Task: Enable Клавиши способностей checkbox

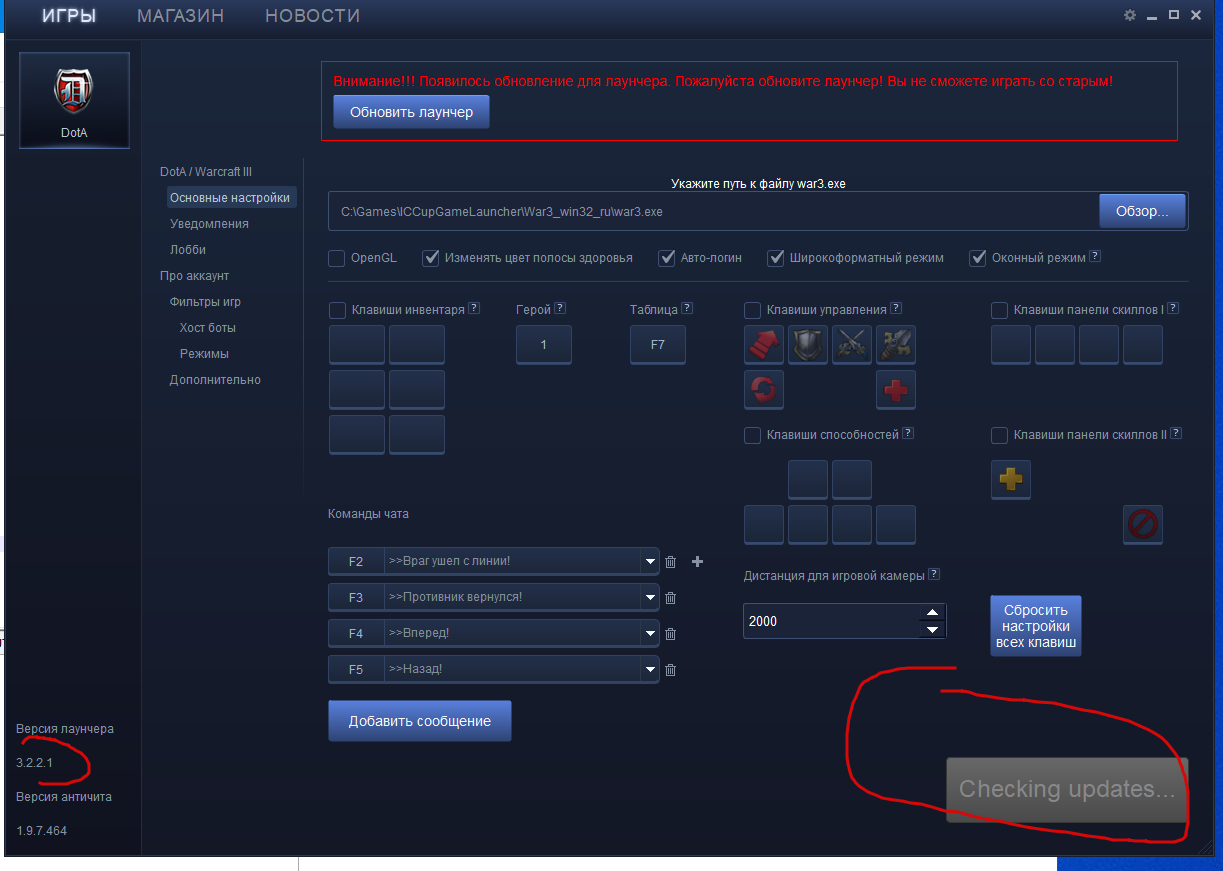Action: click(753, 435)
